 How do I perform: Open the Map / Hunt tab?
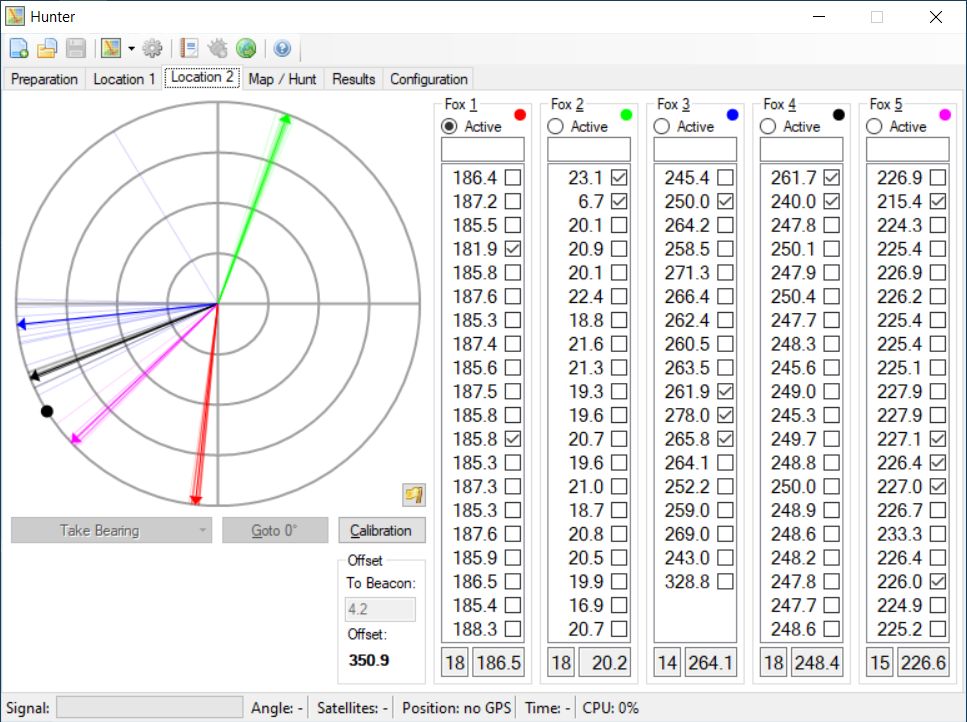(282, 79)
